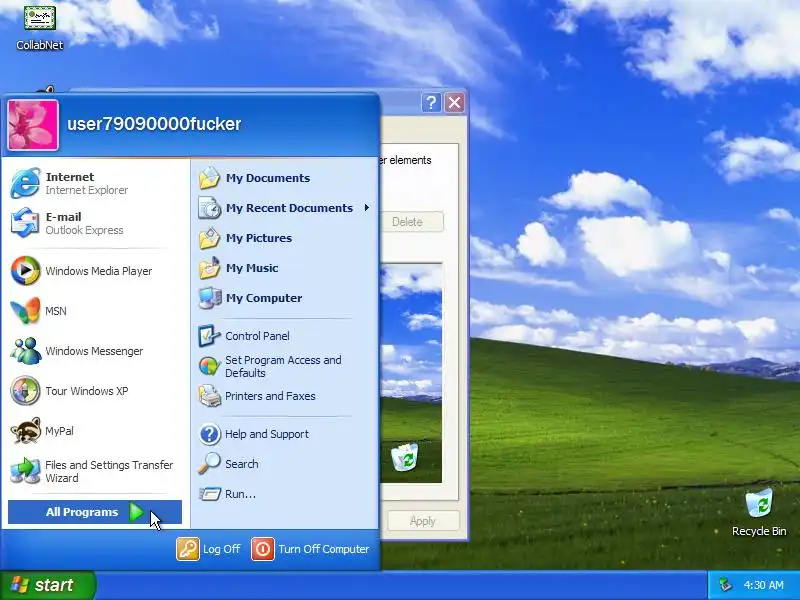Click the Log Off key icon
The image size is (800, 600).
pos(188,549)
